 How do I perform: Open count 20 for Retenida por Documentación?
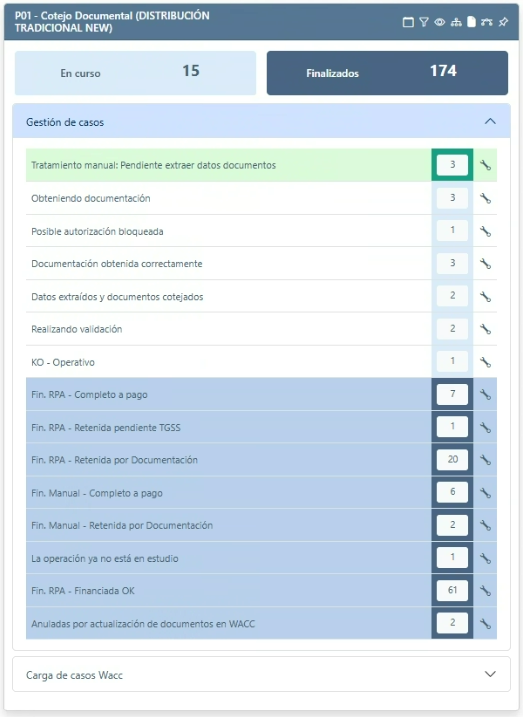[452, 460]
